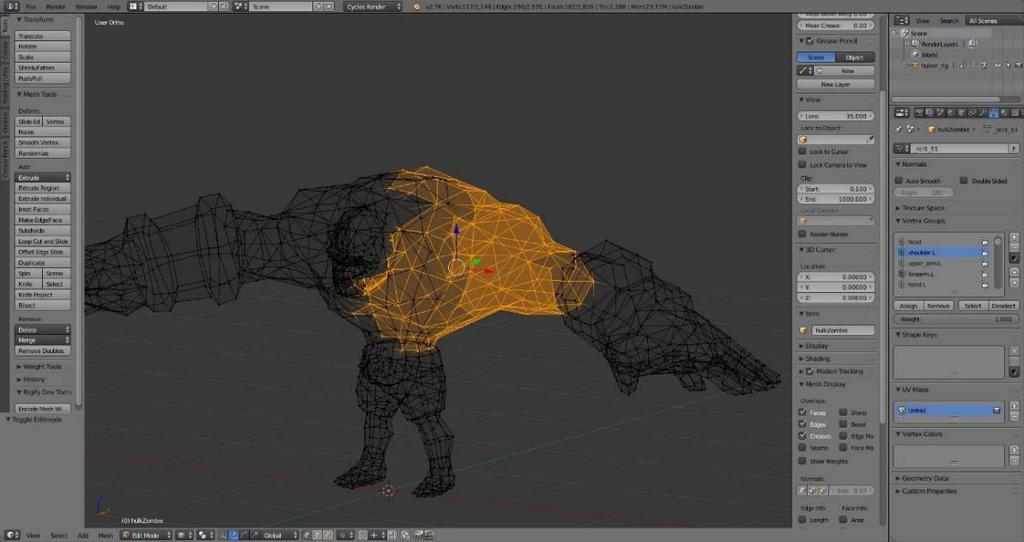Viewport: 1024px width, 542px height.
Task: Open the Scene properties tab icon
Action: (940, 113)
